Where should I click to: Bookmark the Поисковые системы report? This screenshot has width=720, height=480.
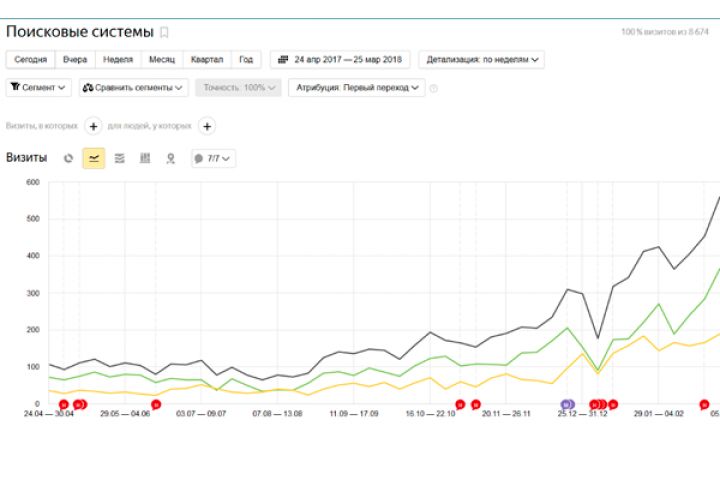pyautogui.click(x=165, y=33)
